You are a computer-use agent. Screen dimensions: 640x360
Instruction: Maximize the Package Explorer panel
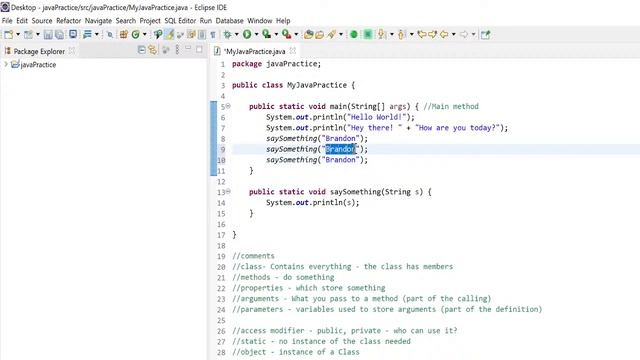(199, 49)
